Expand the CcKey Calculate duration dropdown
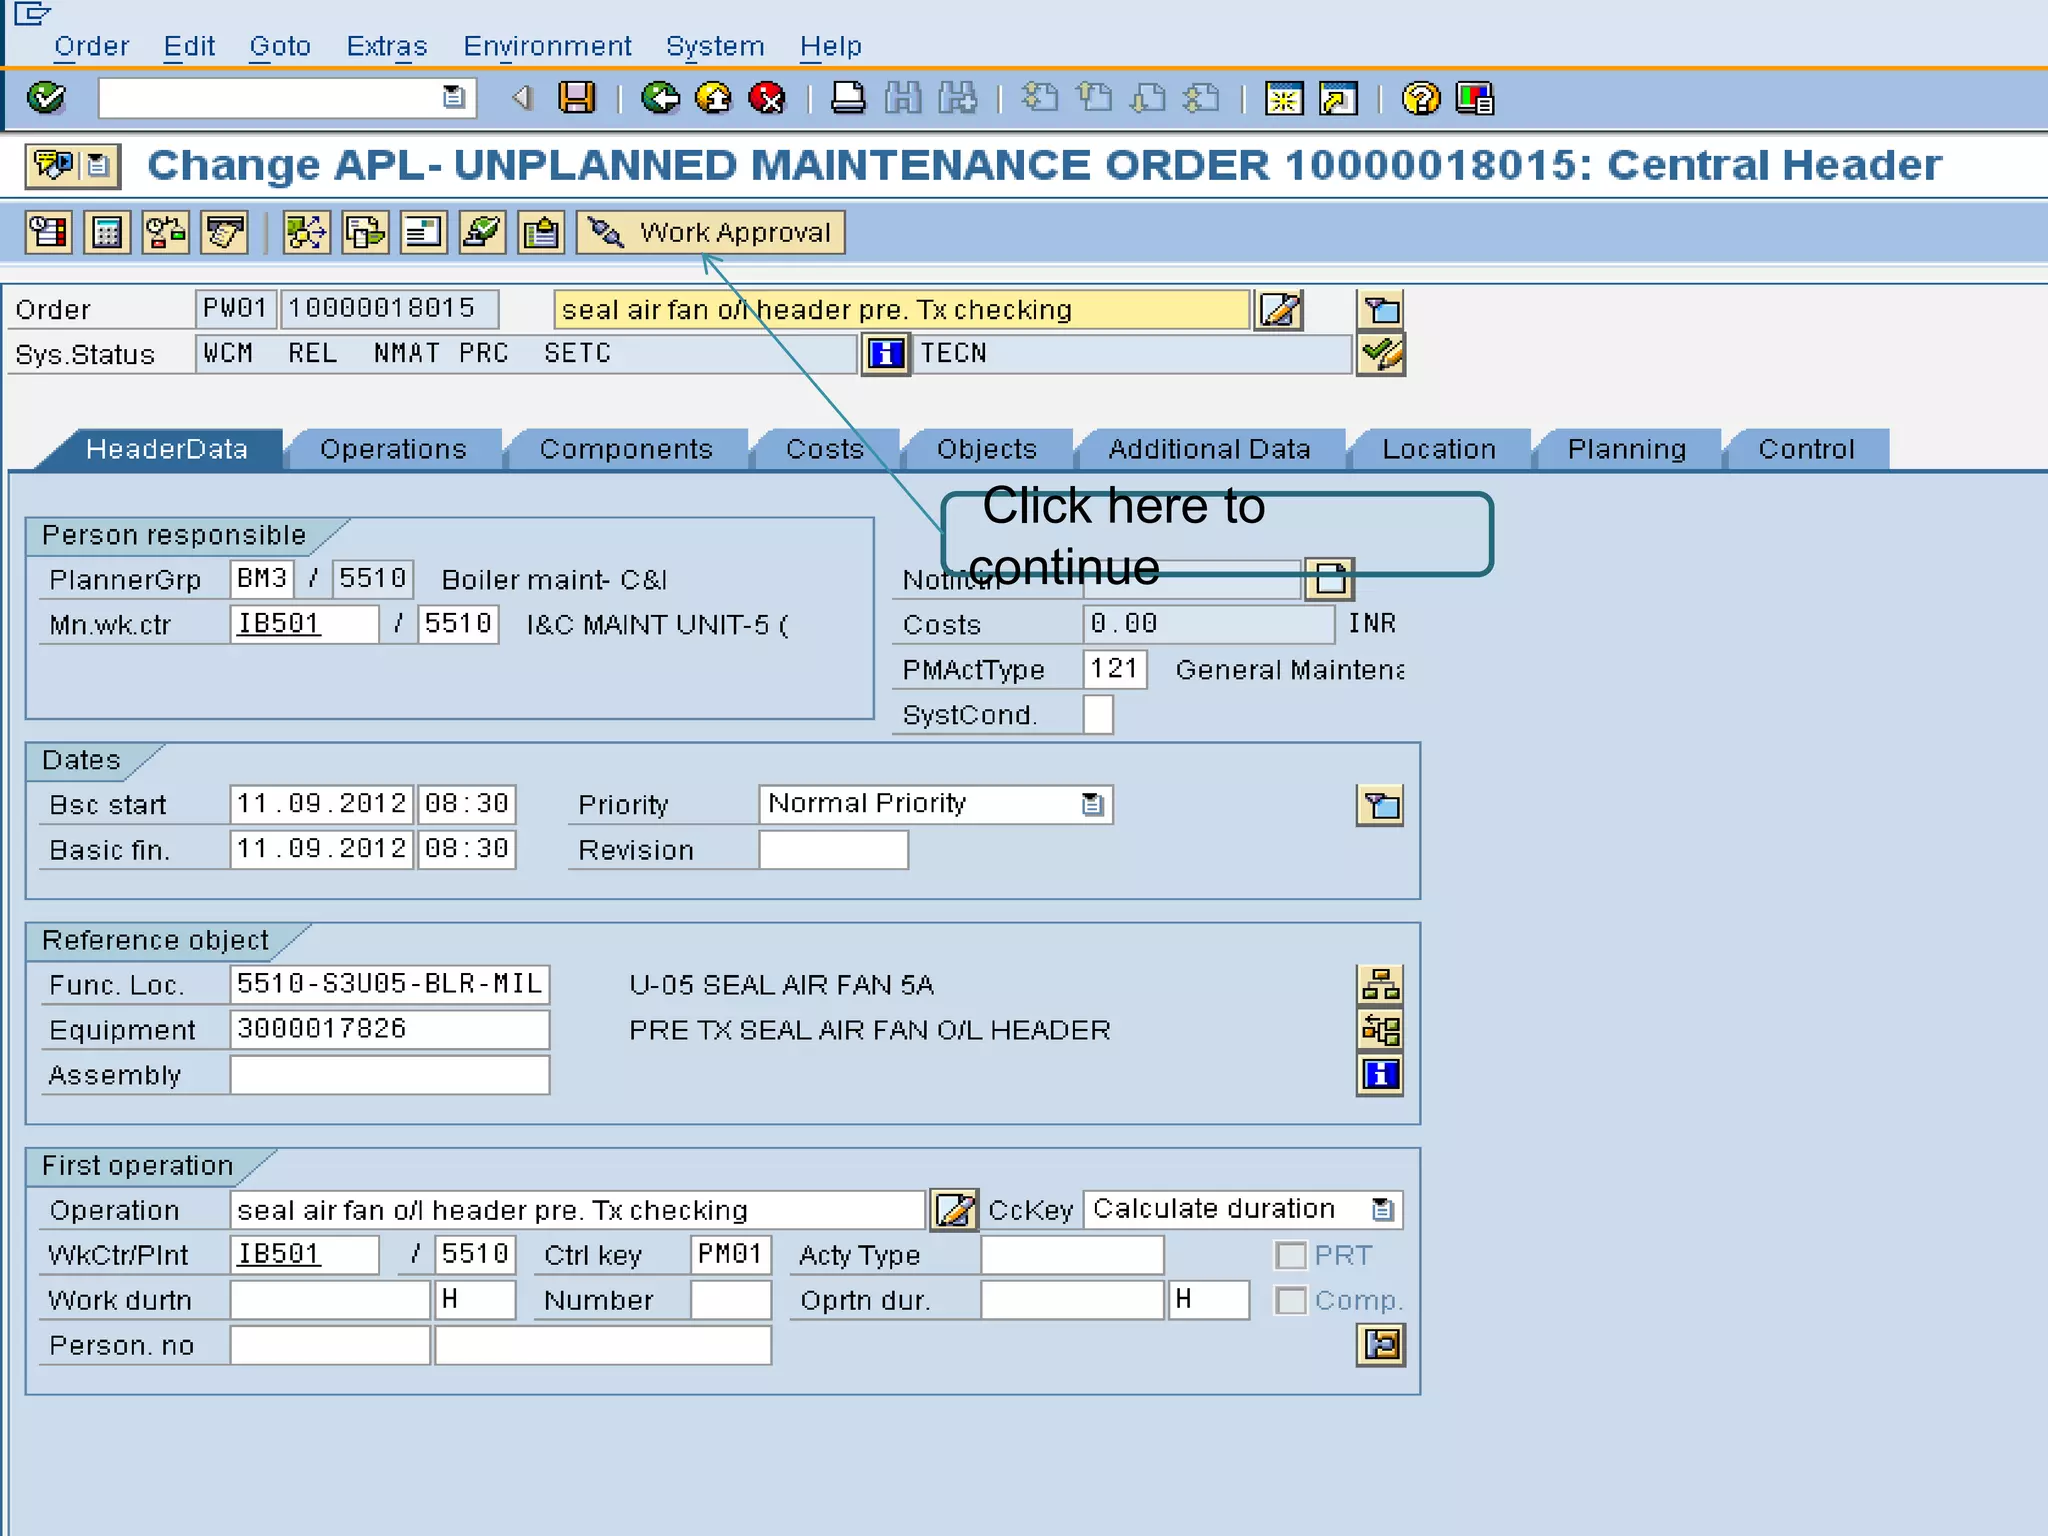Screen dimensions: 2048x1536 coord(1382,1210)
